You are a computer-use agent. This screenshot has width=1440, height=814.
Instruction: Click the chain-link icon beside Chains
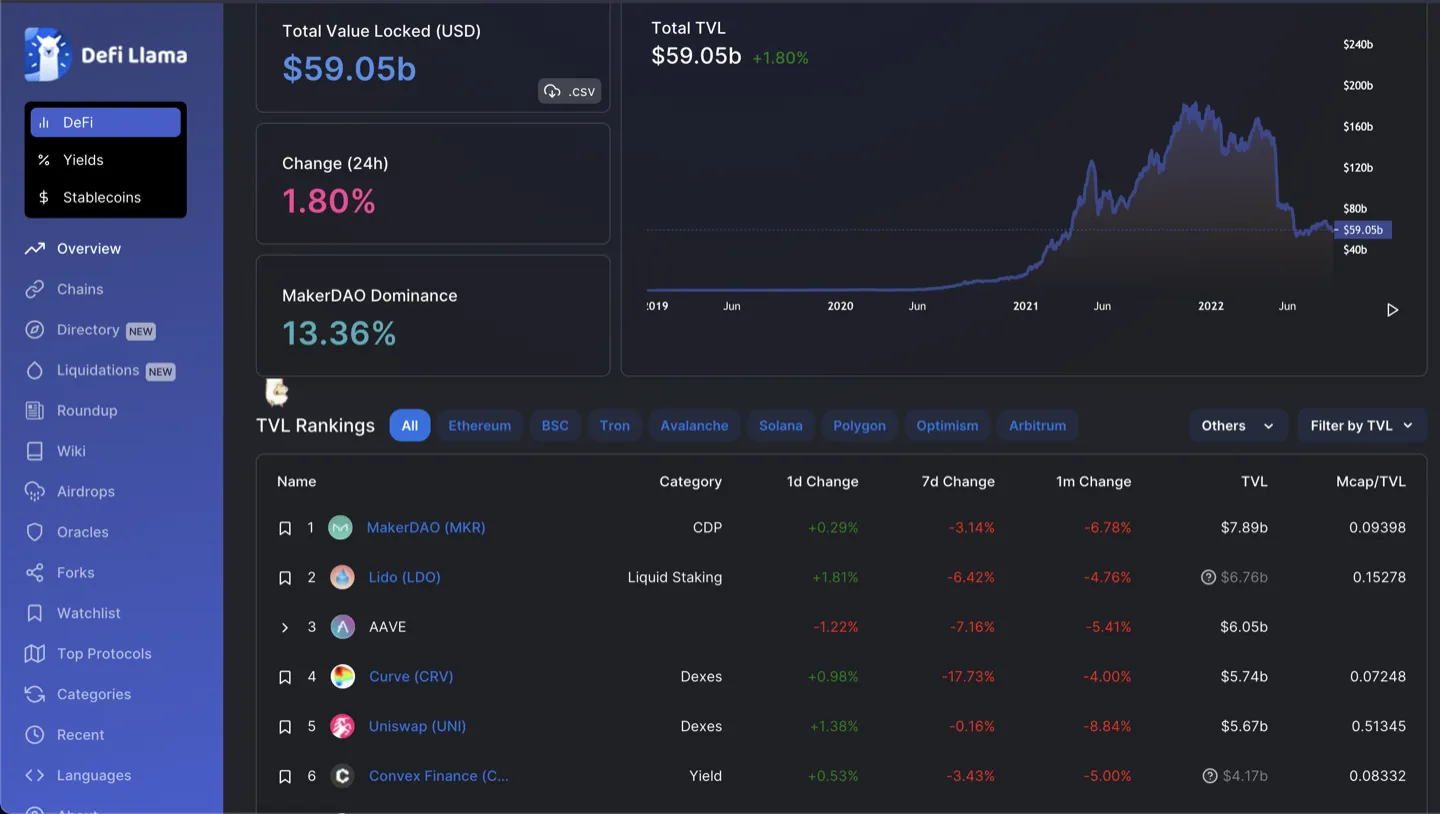pyautogui.click(x=35, y=289)
